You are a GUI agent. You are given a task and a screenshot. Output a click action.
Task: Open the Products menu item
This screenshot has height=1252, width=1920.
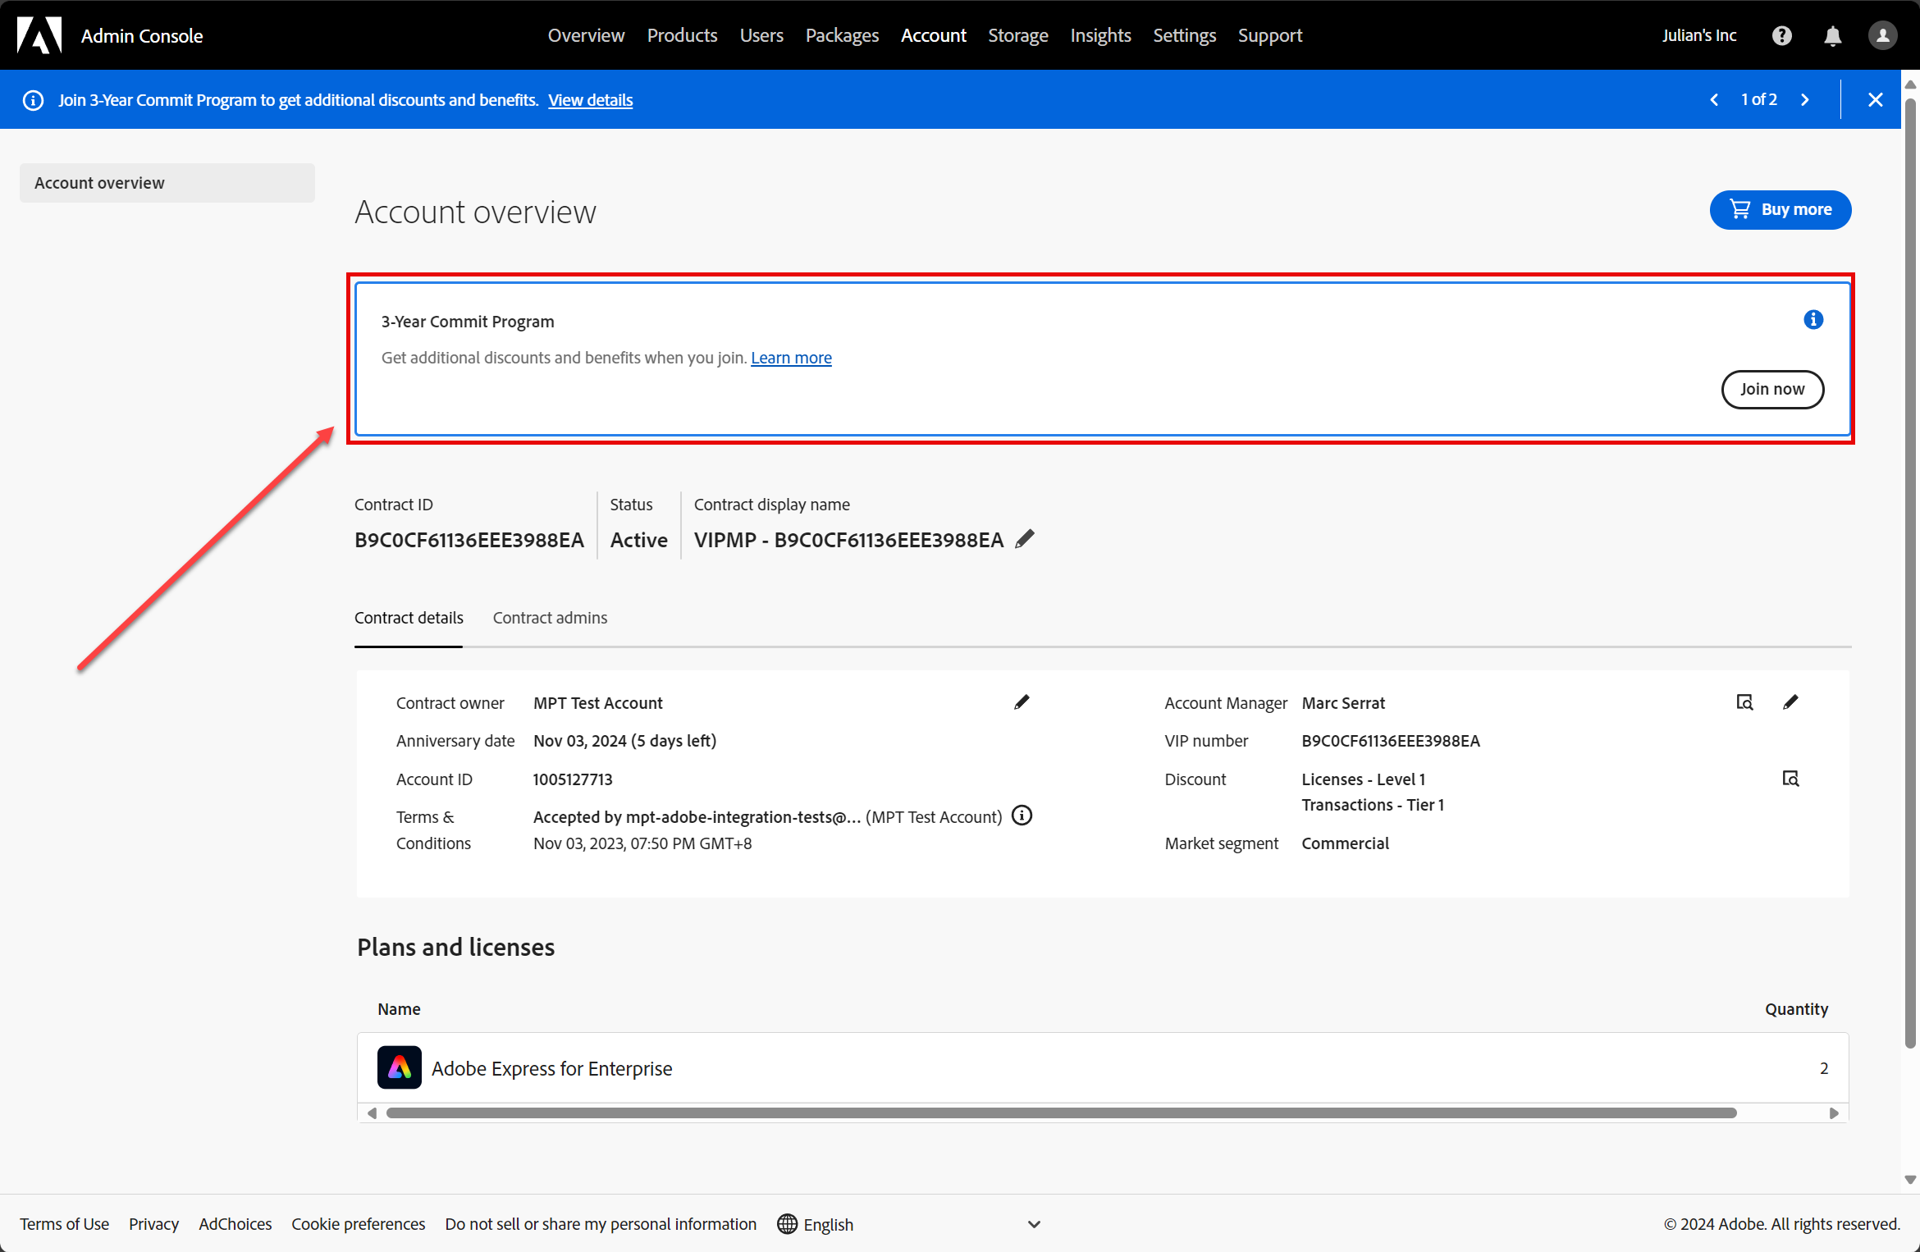(682, 36)
